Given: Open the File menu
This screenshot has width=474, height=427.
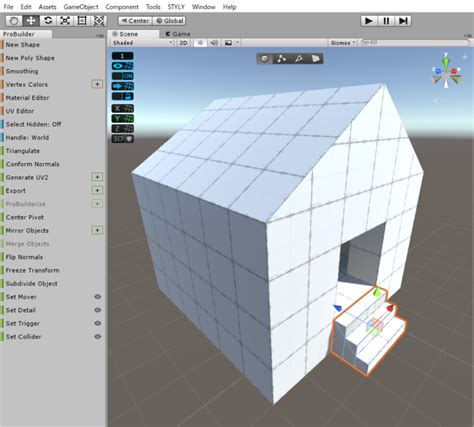Looking at the screenshot, I should point(8,7).
